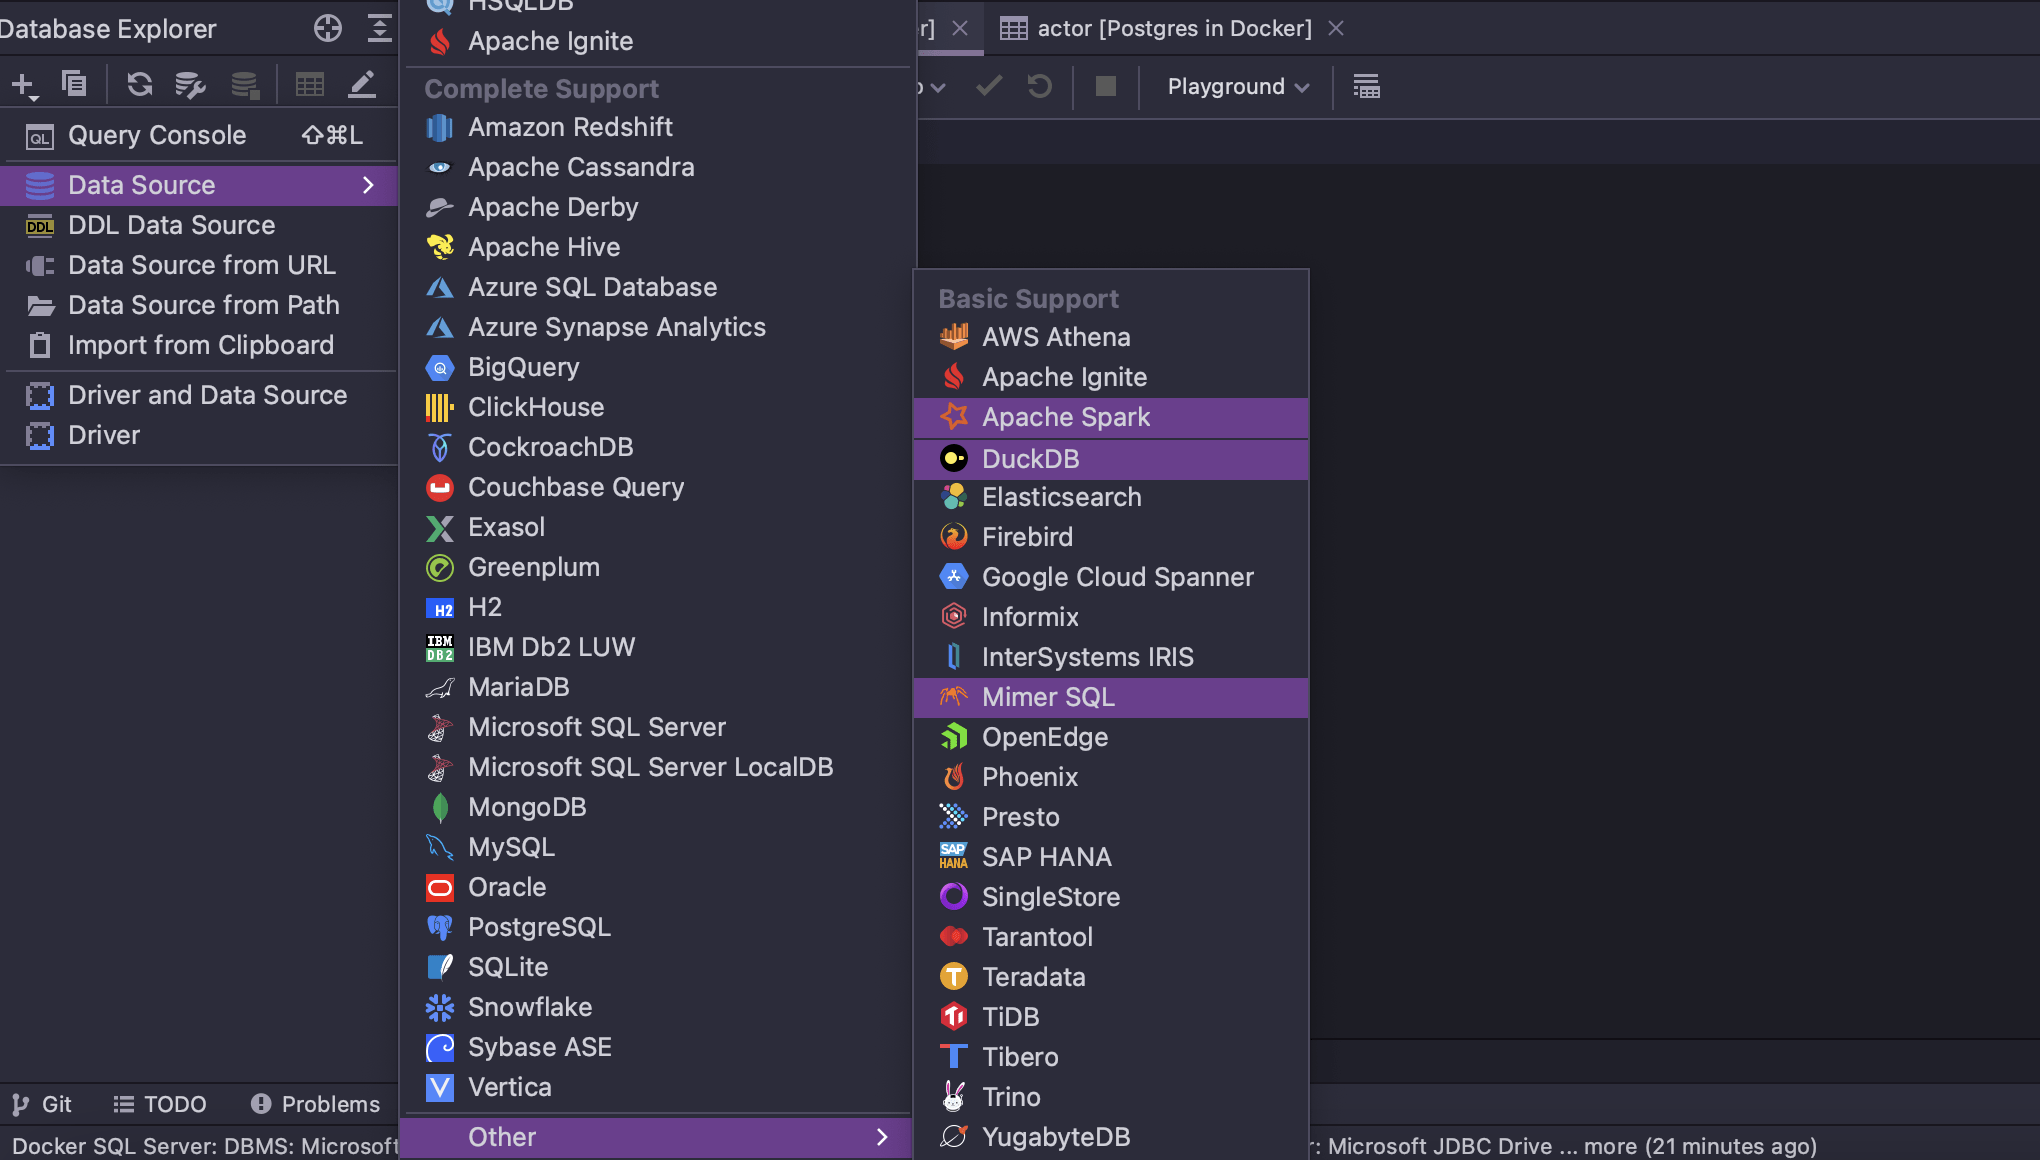Click the crosshair locate icon in Database Explorer header
The height and width of the screenshot is (1160, 2040).
[x=327, y=29]
